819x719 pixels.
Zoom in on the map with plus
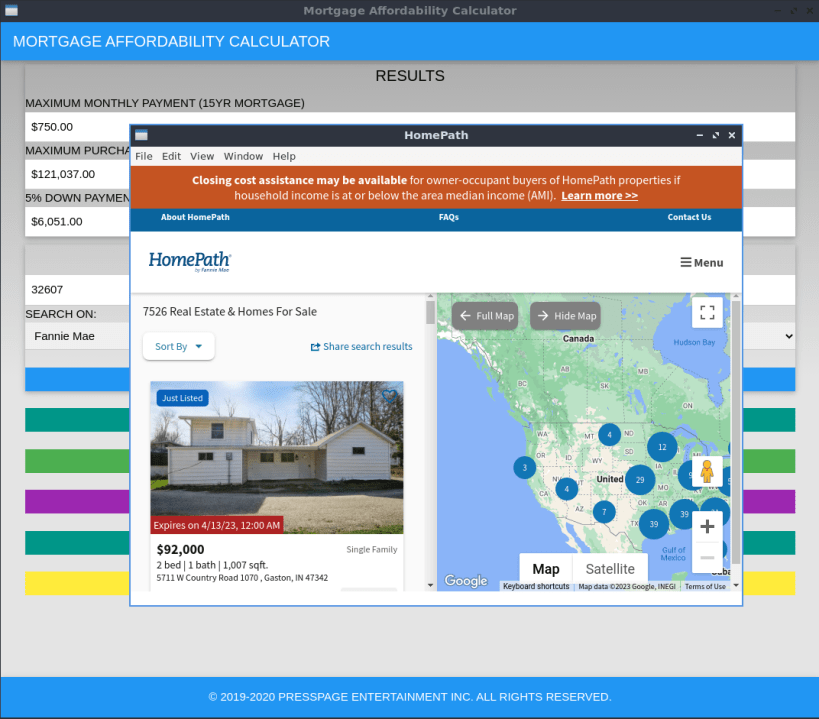[707, 526]
